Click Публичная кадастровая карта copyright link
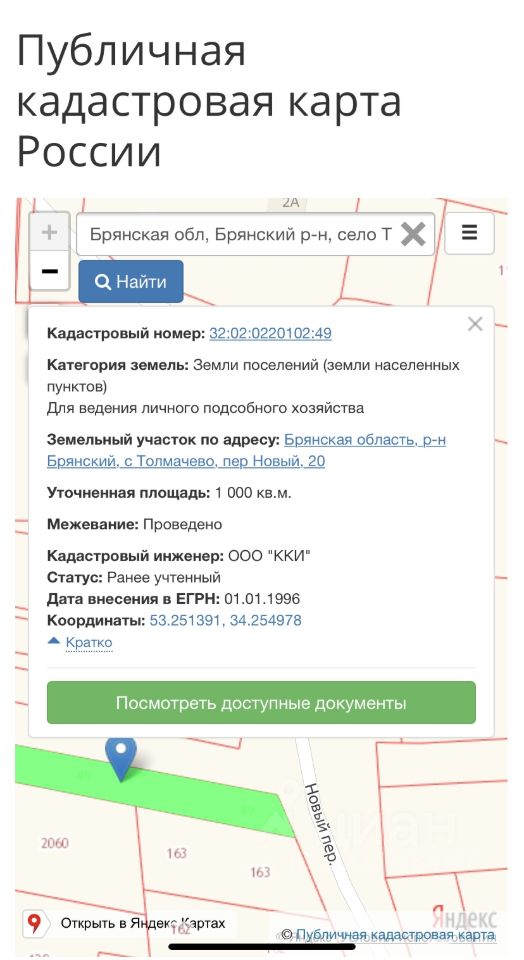 pos(396,935)
